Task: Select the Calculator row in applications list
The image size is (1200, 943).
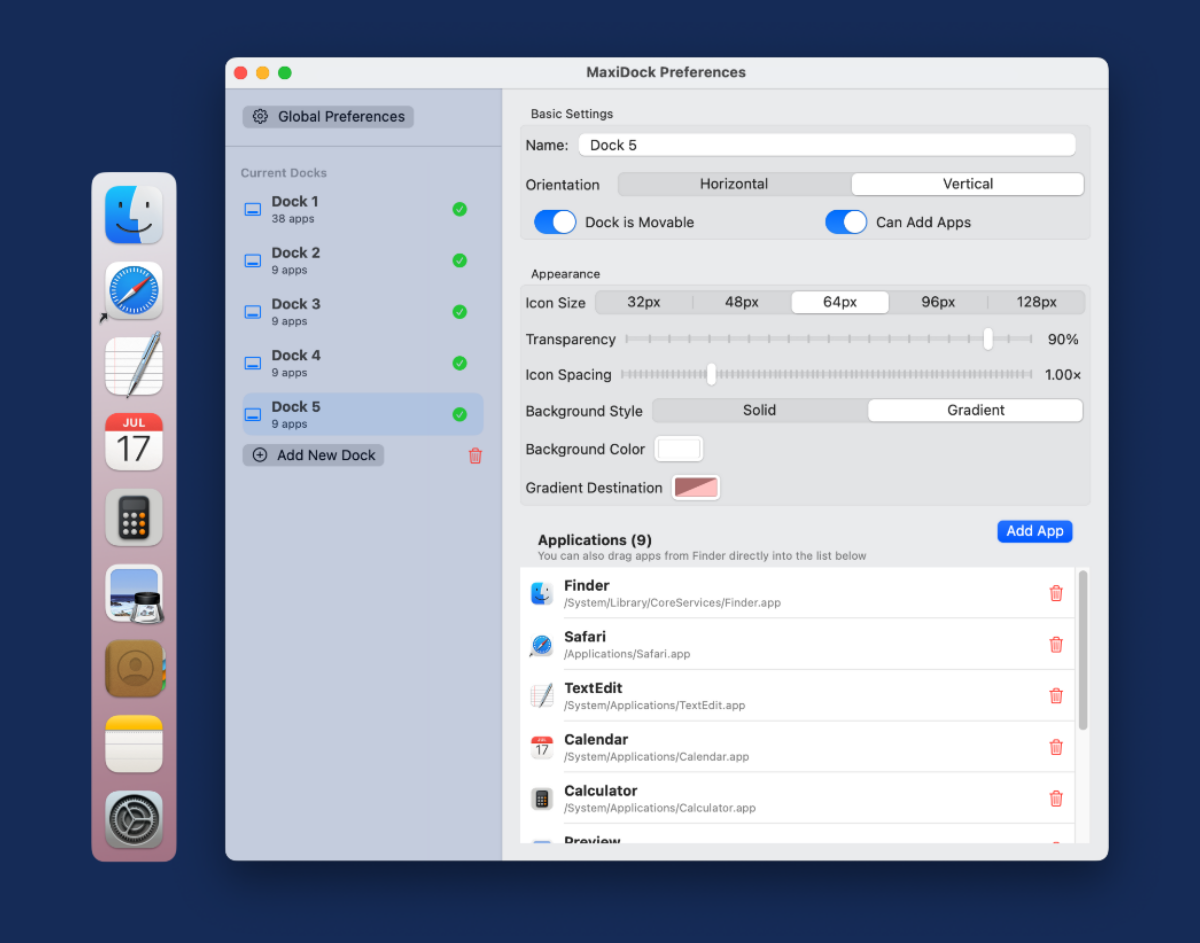Action: click(798, 798)
